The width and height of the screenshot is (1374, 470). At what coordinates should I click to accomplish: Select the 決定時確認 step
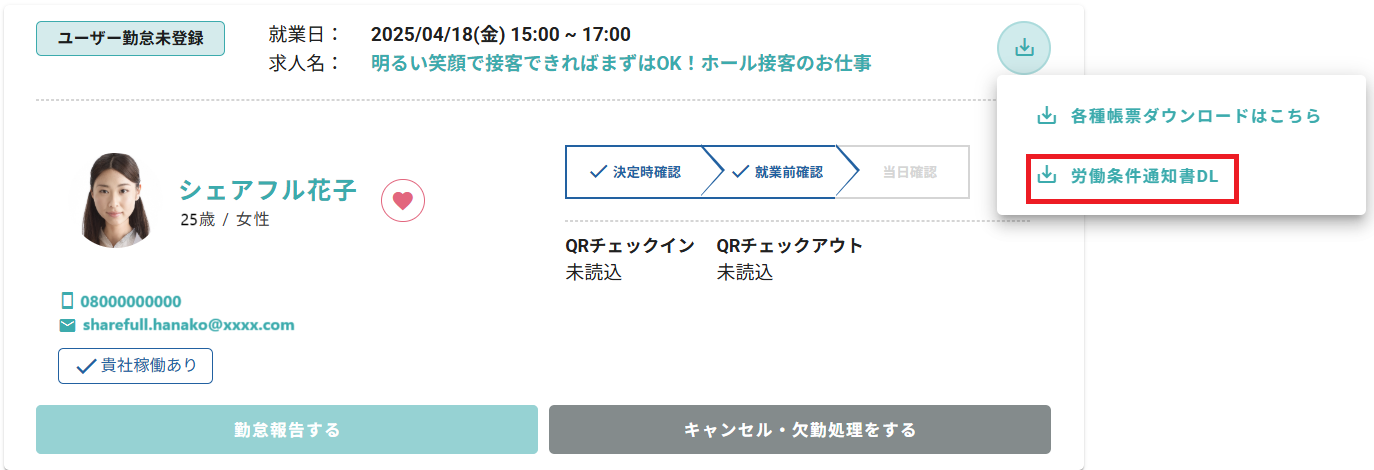click(x=636, y=172)
